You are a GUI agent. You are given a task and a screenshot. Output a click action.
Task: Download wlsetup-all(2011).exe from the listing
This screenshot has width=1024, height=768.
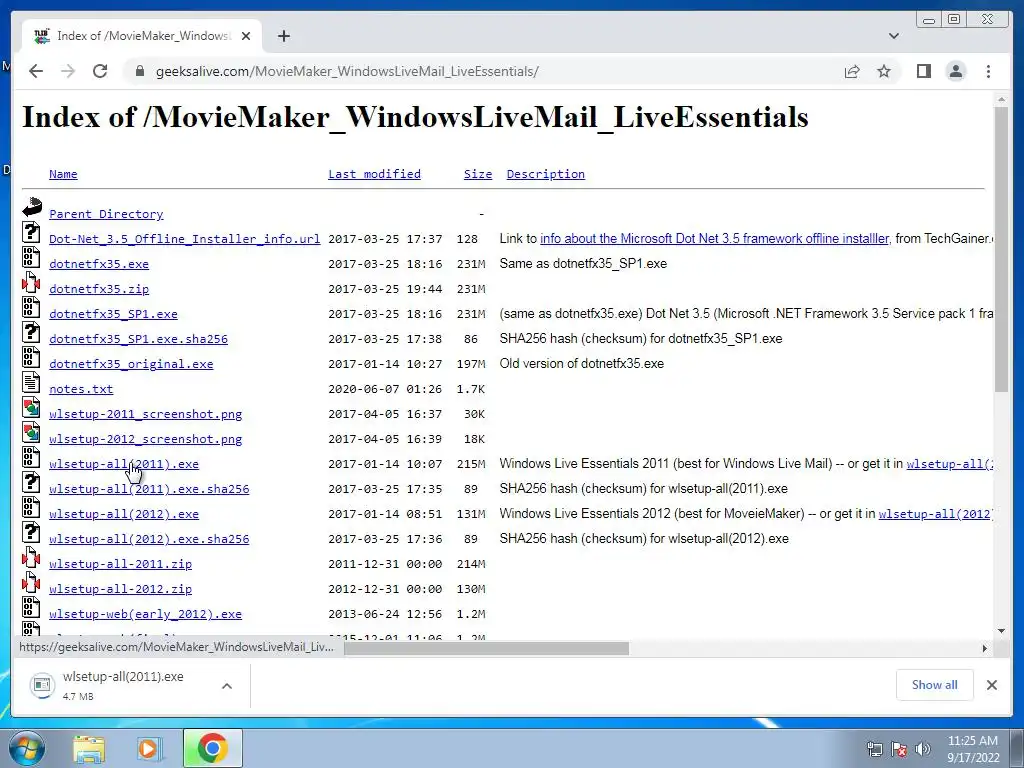(x=124, y=464)
